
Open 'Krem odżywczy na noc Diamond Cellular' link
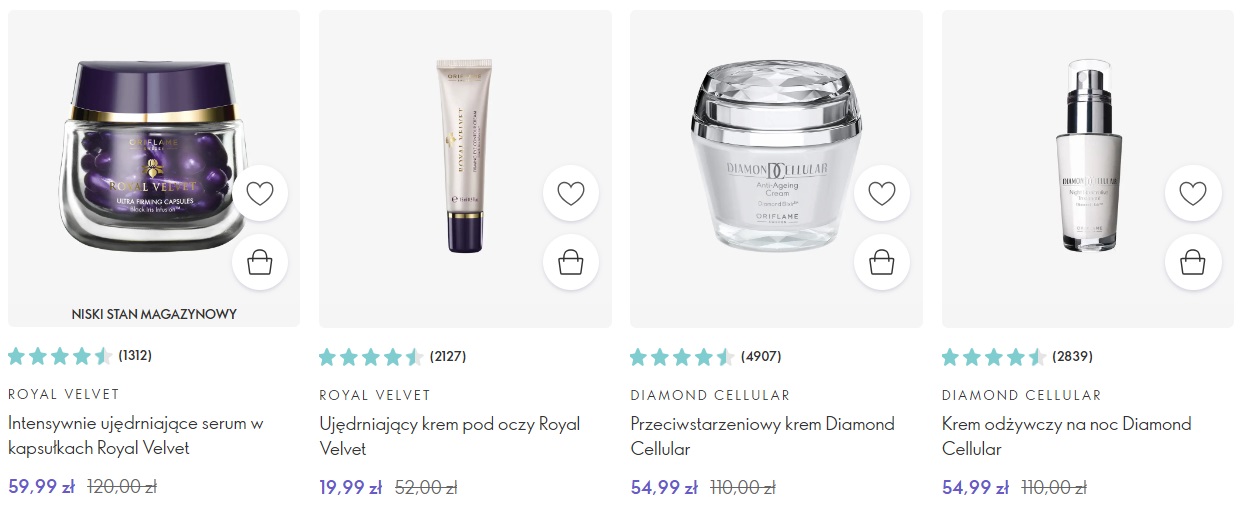1066,436
